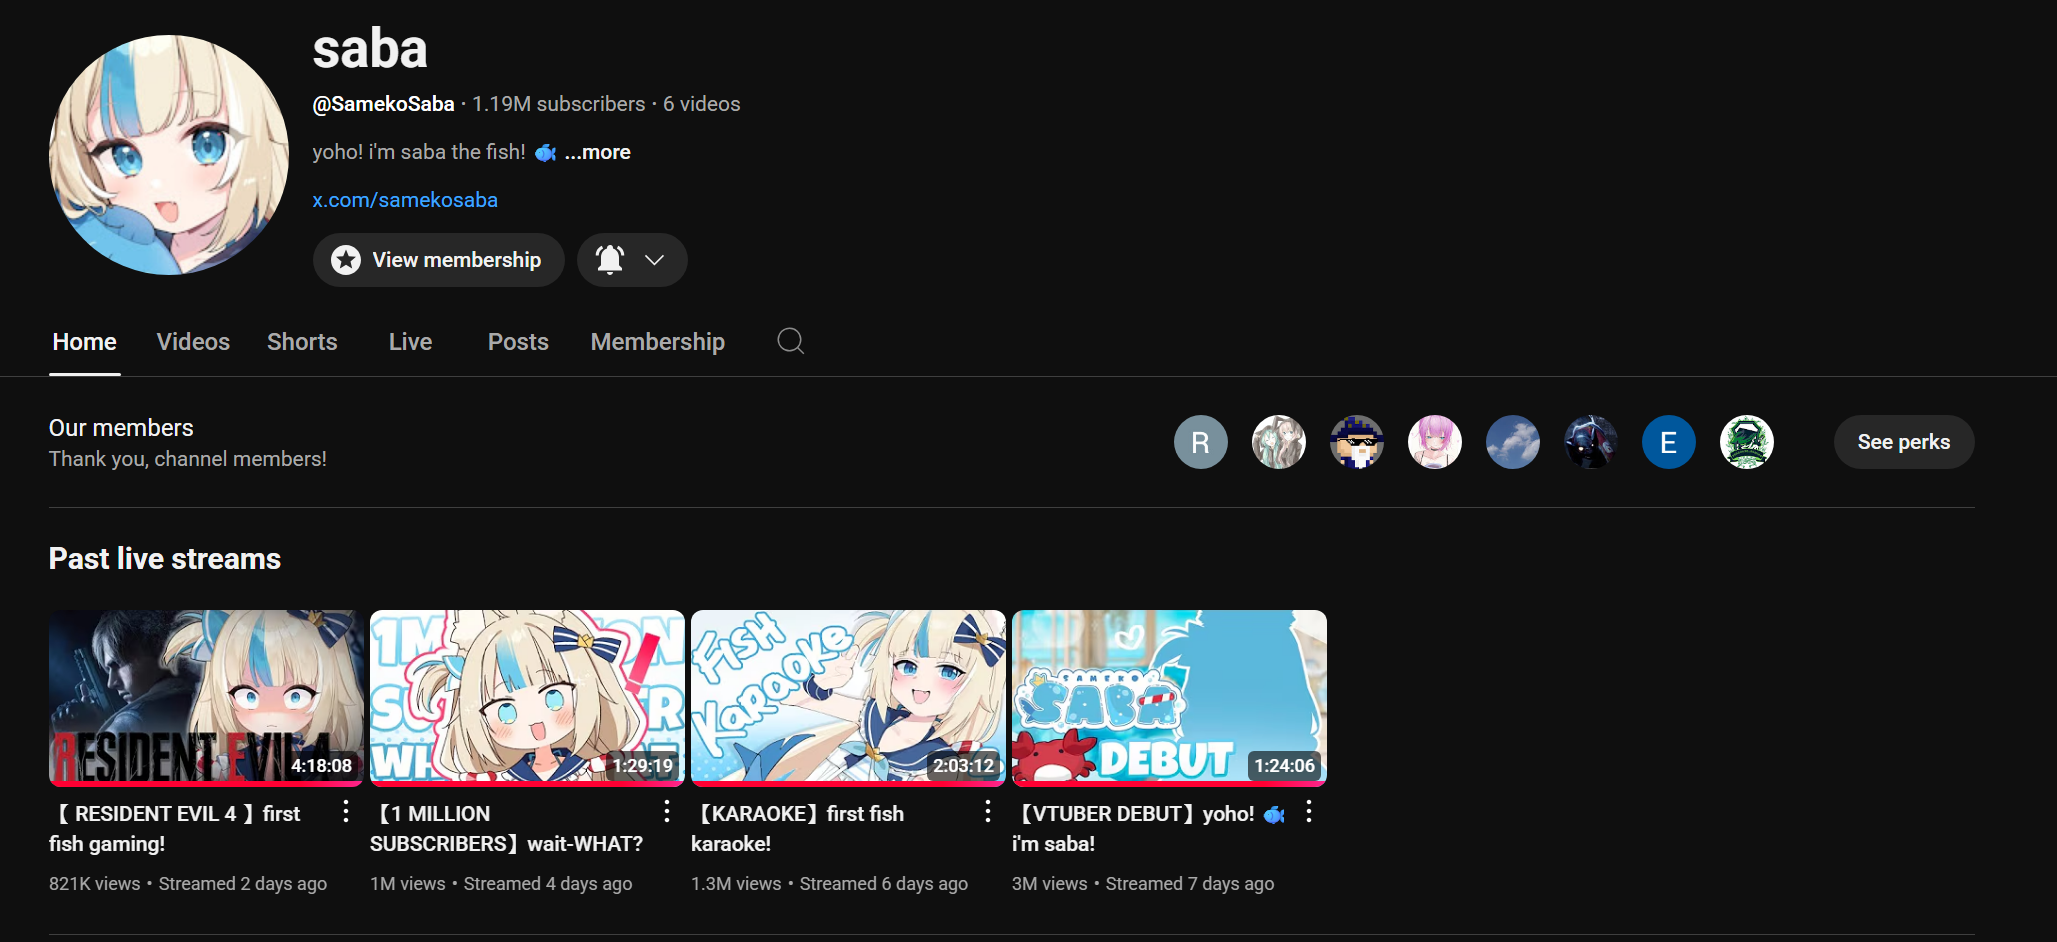Viewport: 2057px width, 942px height.
Task: Open the 1 Million Subscribers stream thumbnail
Action: 527,698
